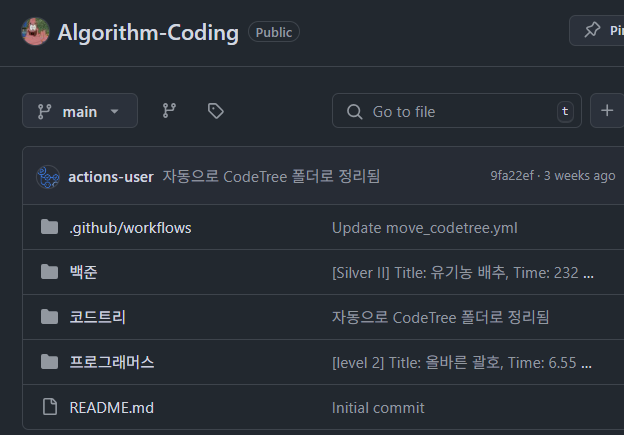This screenshot has height=435, width=624.
Task: Open the 코드트리 folder
Action: [x=98, y=317]
